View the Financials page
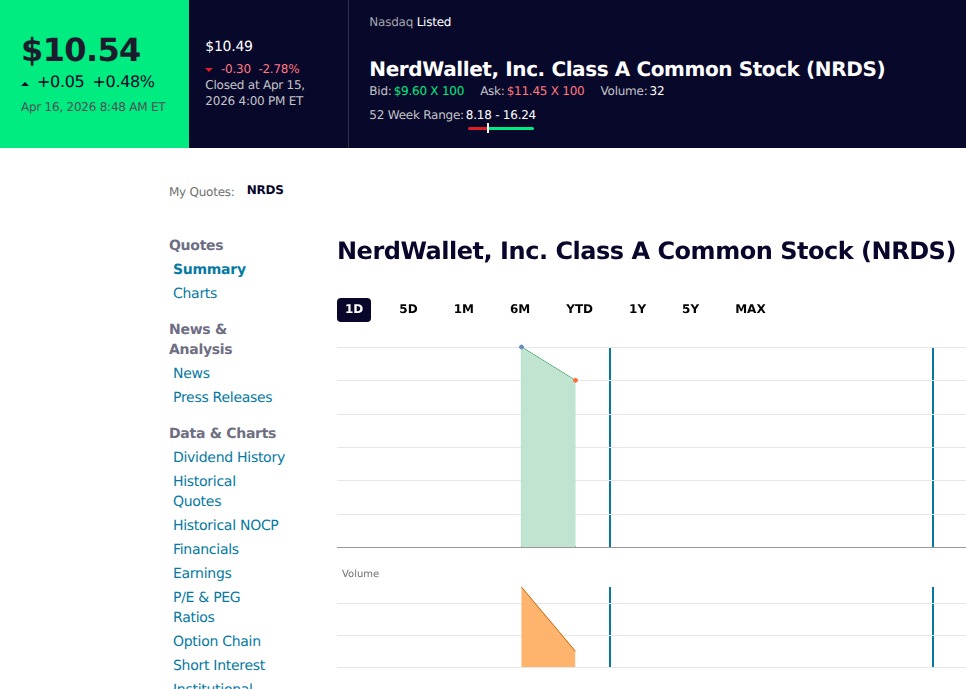The image size is (966, 689). (206, 549)
